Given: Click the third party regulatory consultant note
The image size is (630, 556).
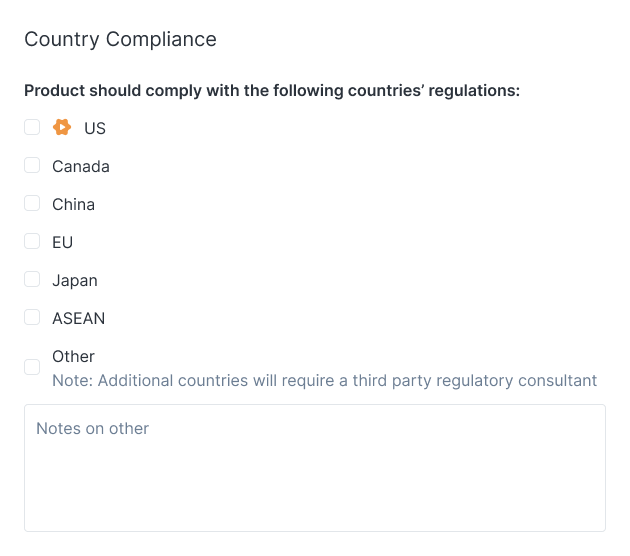Looking at the screenshot, I should [x=325, y=380].
